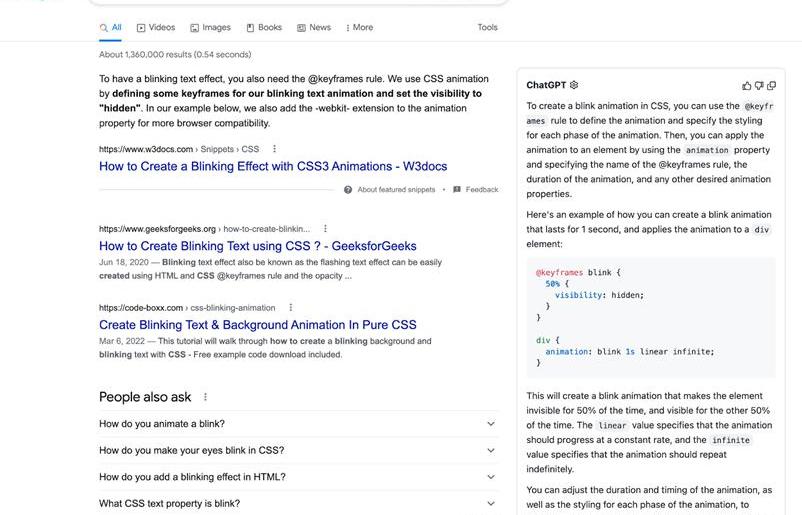Open ChatGPT extension settings gear icon

tap(574, 85)
